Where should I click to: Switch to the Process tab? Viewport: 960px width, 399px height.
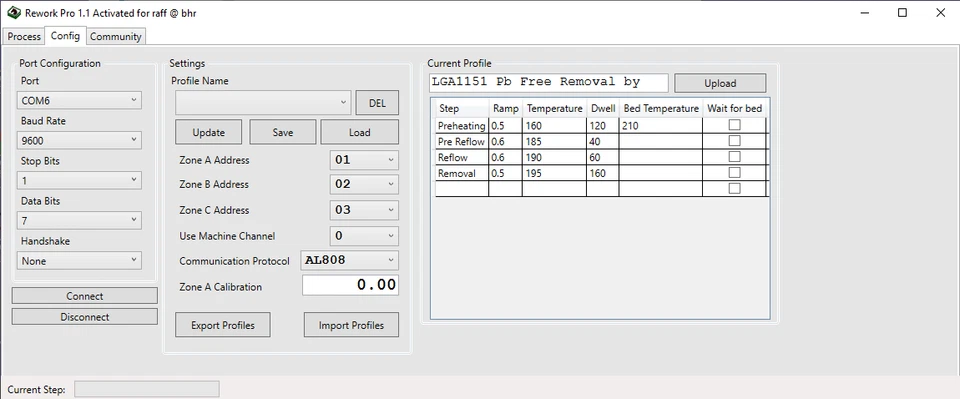click(x=24, y=37)
